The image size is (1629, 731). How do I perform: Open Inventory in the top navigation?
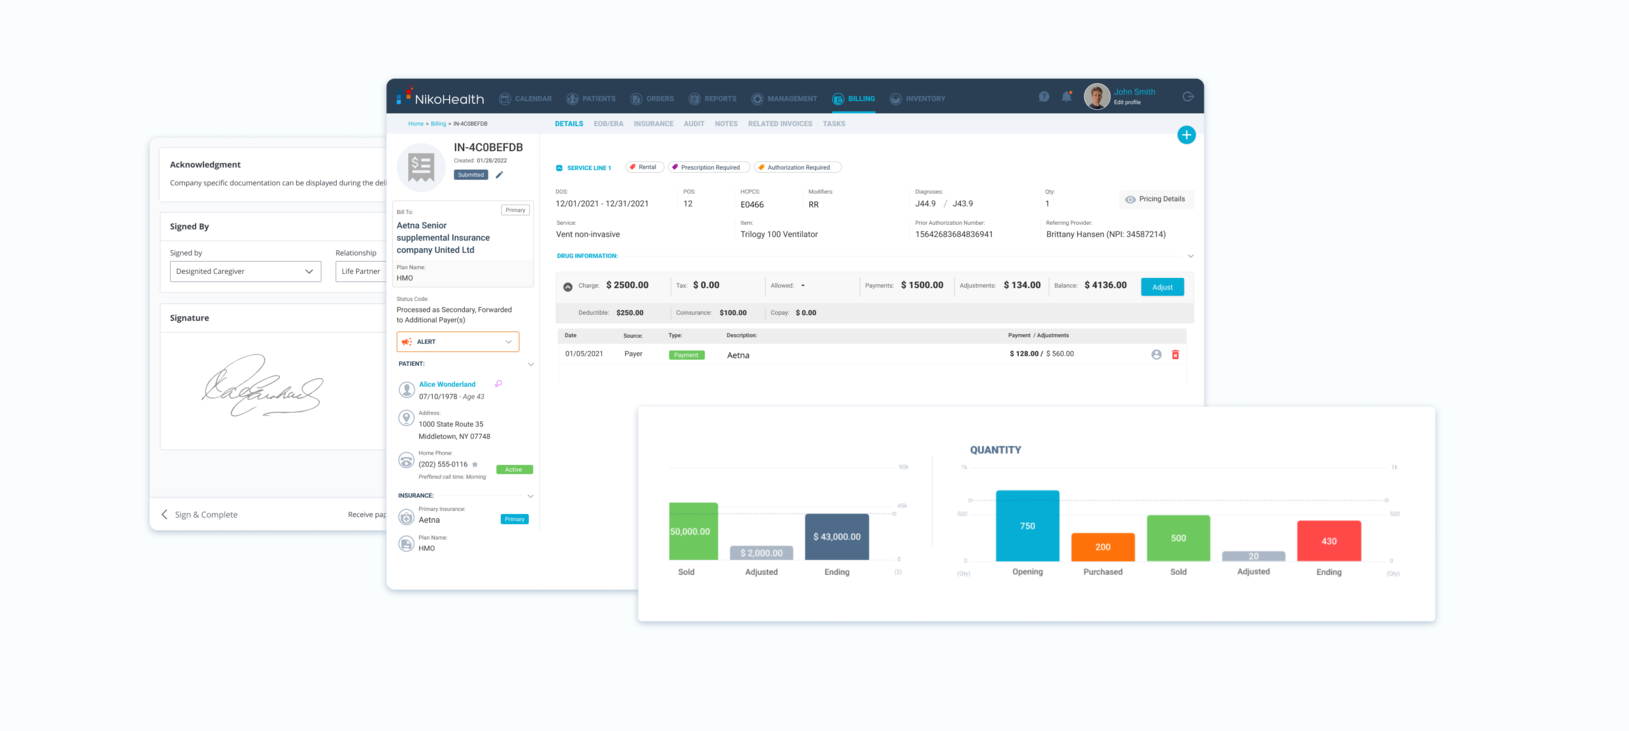[917, 99]
